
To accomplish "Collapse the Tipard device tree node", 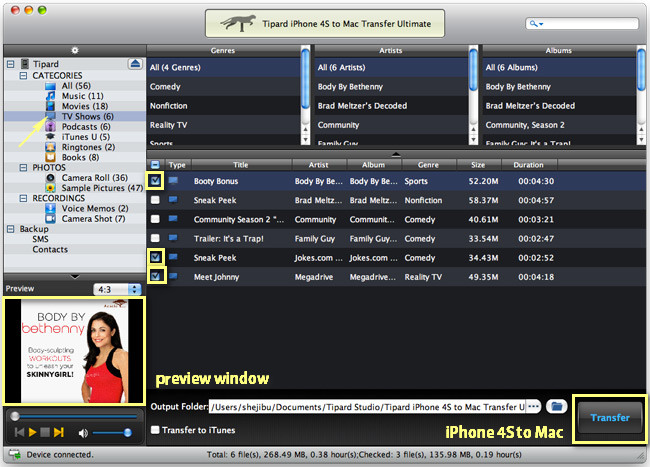I will [11, 64].
